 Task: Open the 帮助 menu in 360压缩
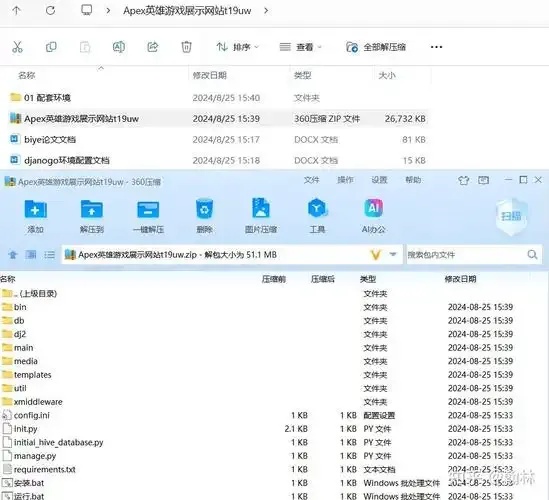tap(413, 180)
